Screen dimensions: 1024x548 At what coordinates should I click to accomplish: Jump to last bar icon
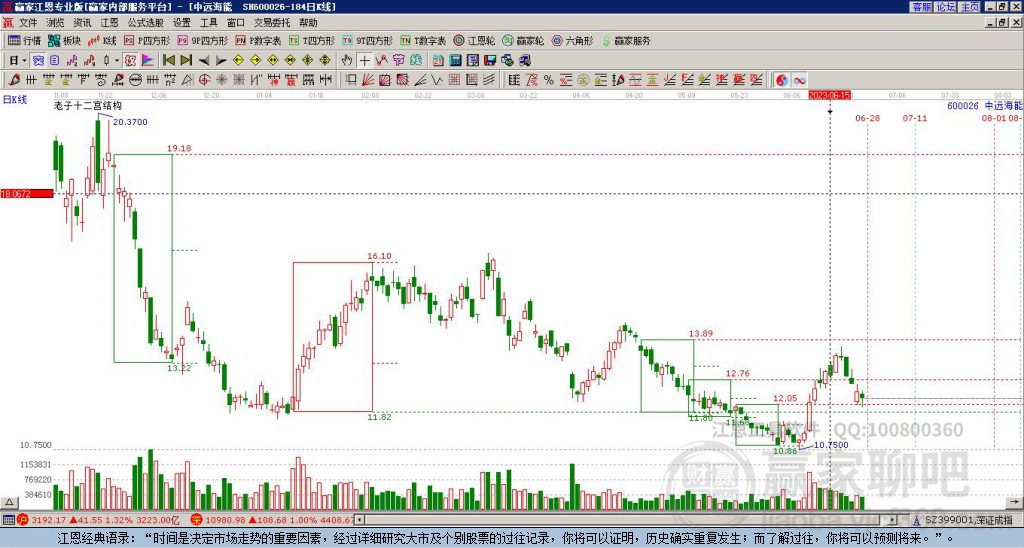(x=186, y=60)
